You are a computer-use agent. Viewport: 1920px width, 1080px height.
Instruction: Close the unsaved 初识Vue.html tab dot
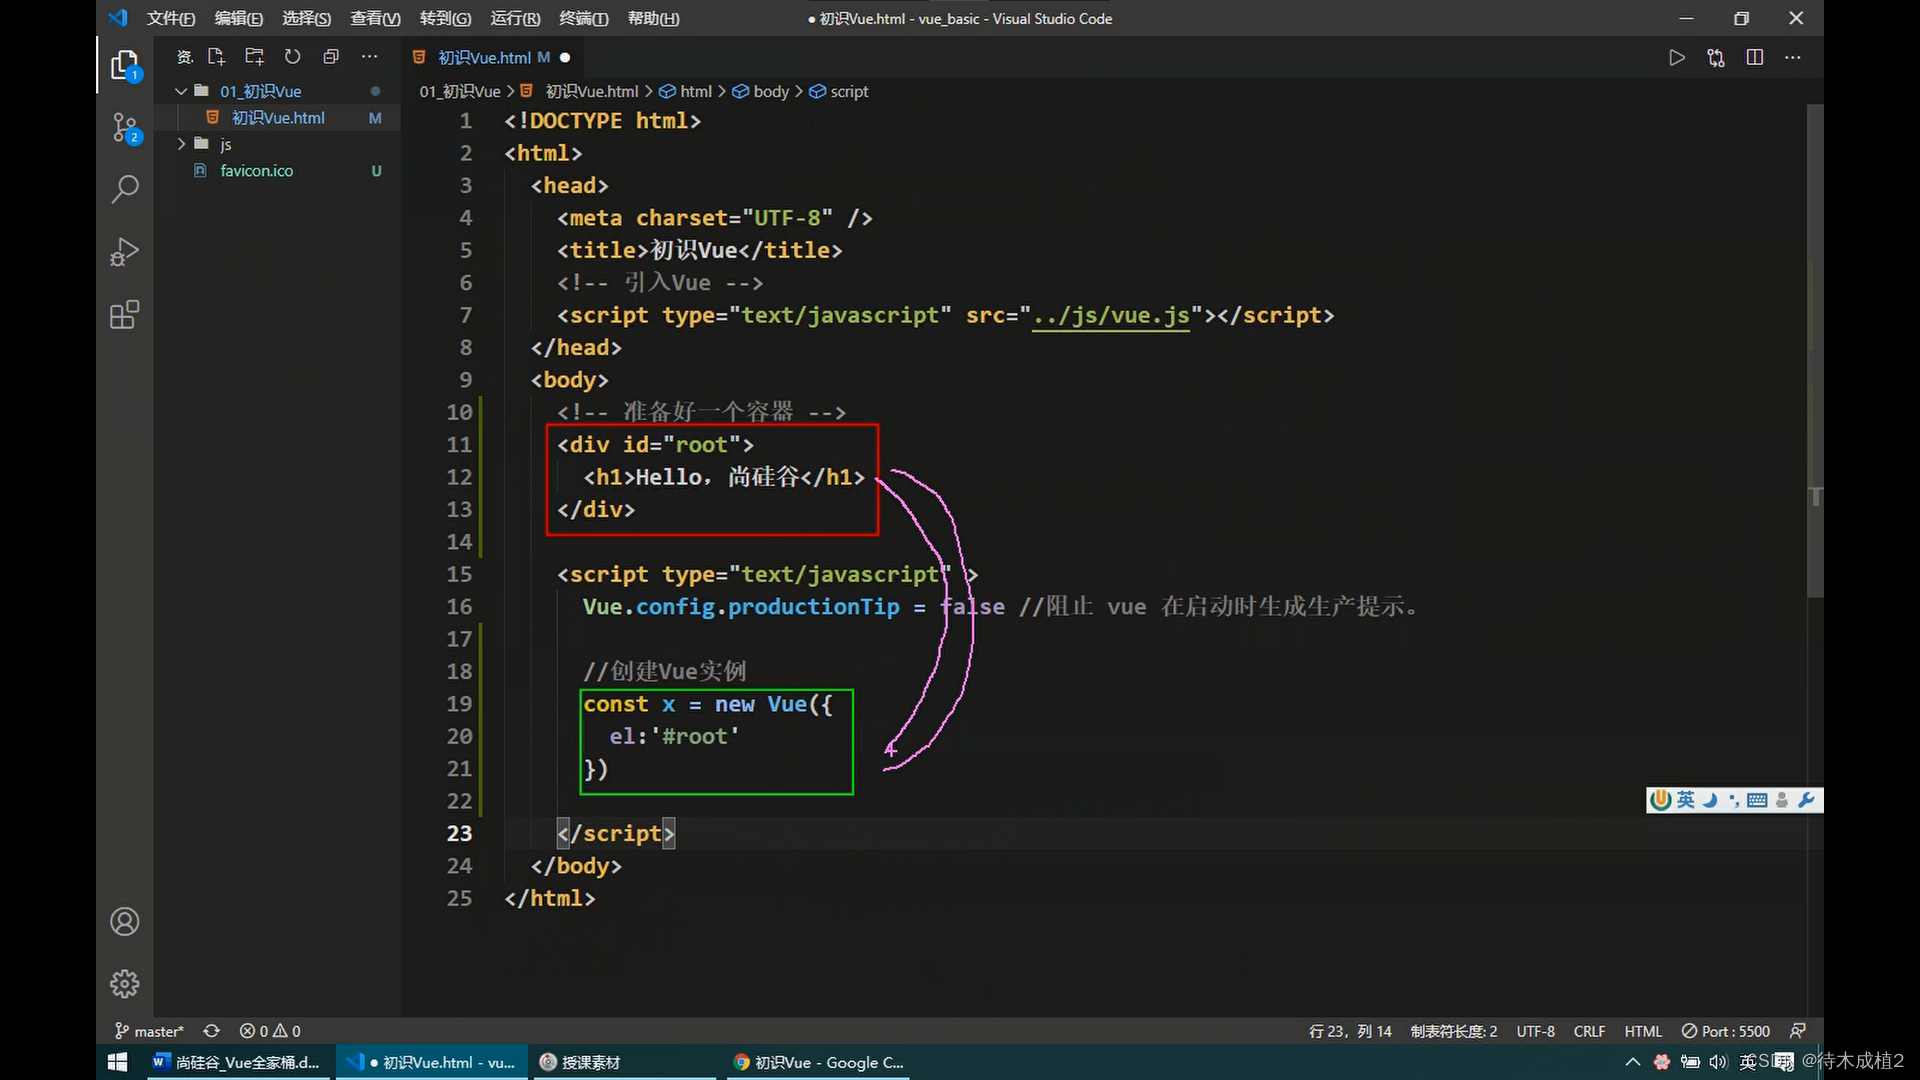[x=565, y=58]
